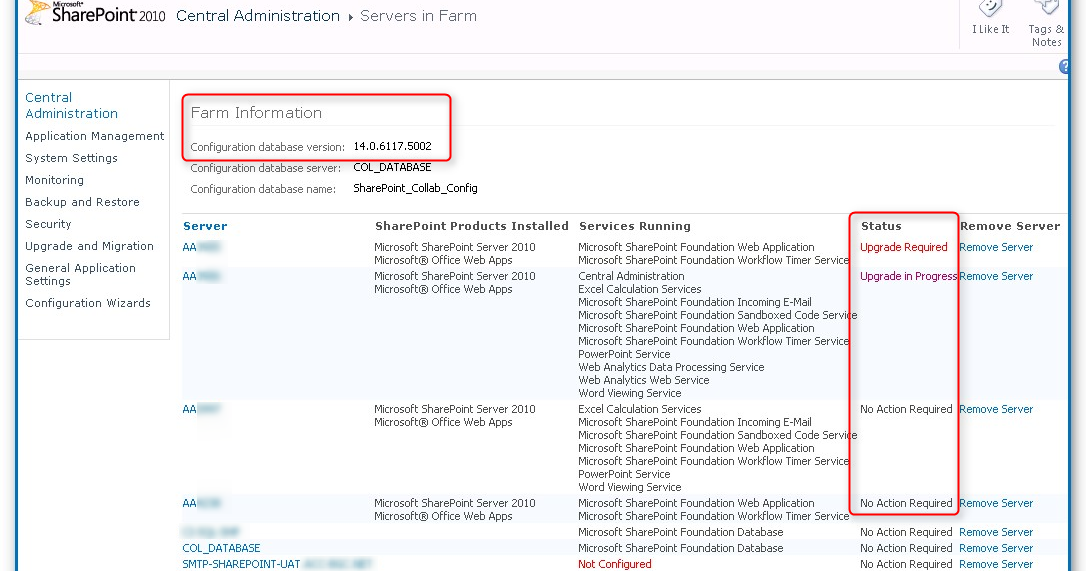Open the SMTP-SHAREPOINT-UAT server link
Viewport: 1086px width, 571px height.
click(x=241, y=564)
